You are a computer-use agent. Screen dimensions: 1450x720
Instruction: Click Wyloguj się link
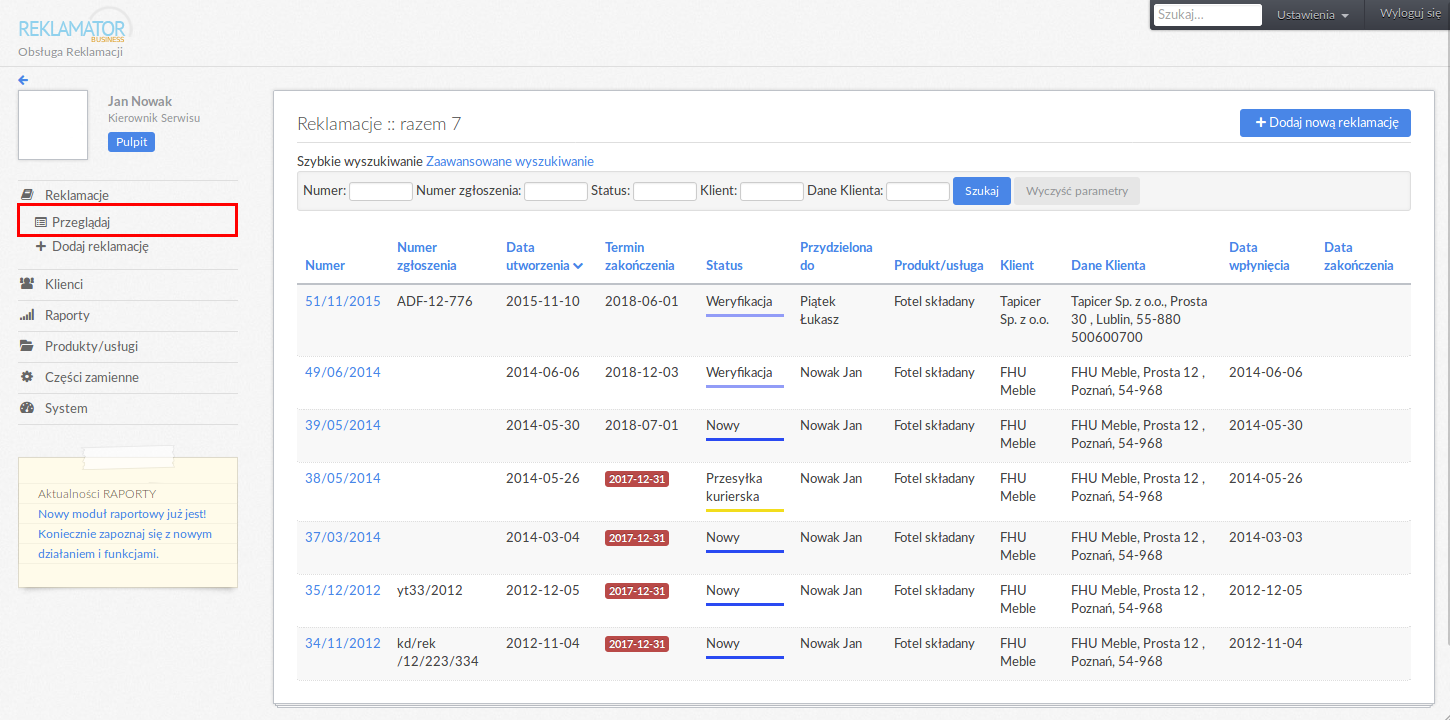(1410, 13)
